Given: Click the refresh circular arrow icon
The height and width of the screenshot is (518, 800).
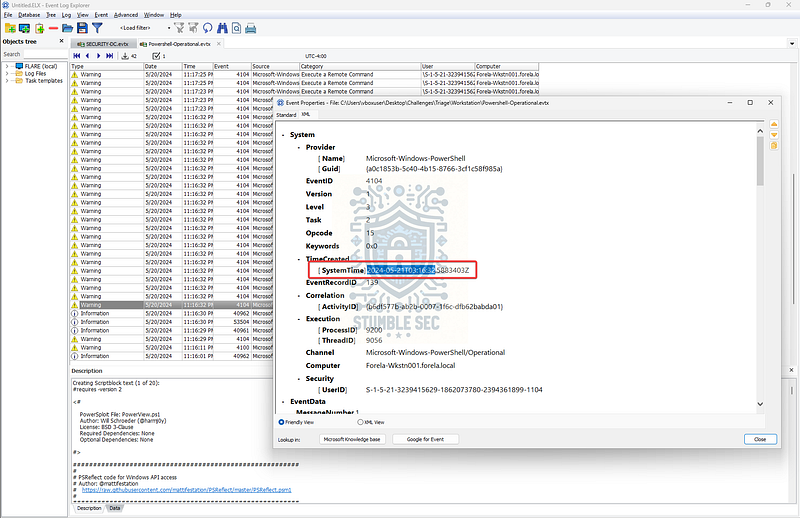Looking at the screenshot, I should point(207,28).
